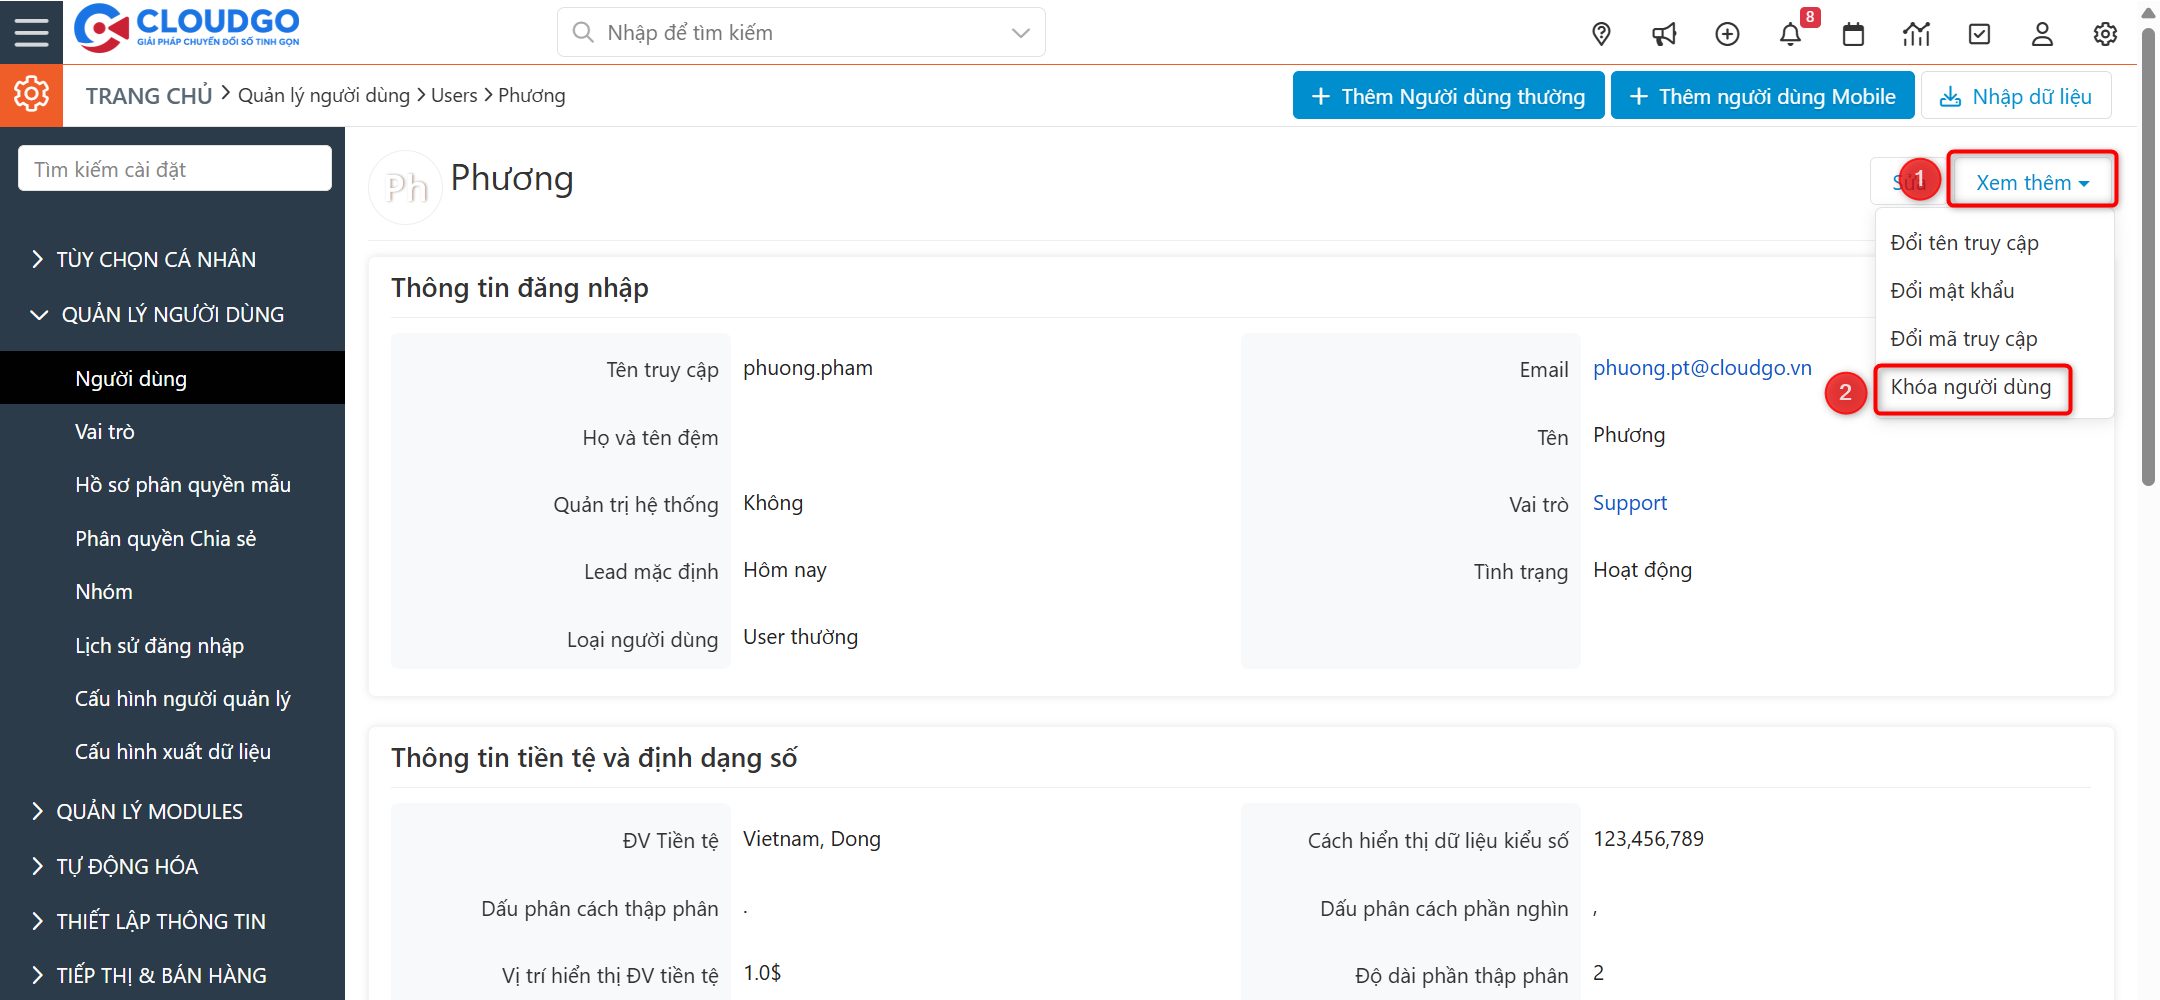This screenshot has width=2160, height=1000.
Task: Open the reports chart icon
Action: click(1916, 34)
